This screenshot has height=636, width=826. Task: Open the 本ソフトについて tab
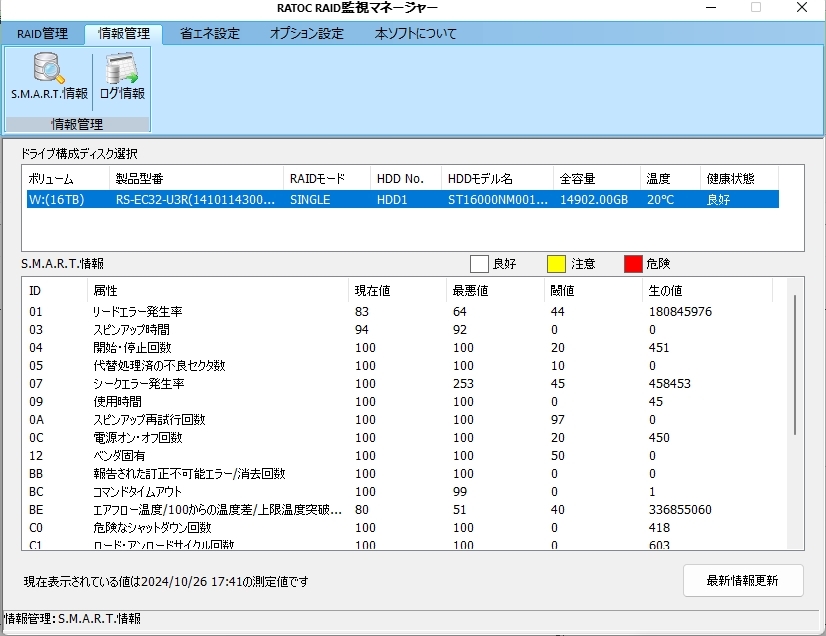point(415,34)
